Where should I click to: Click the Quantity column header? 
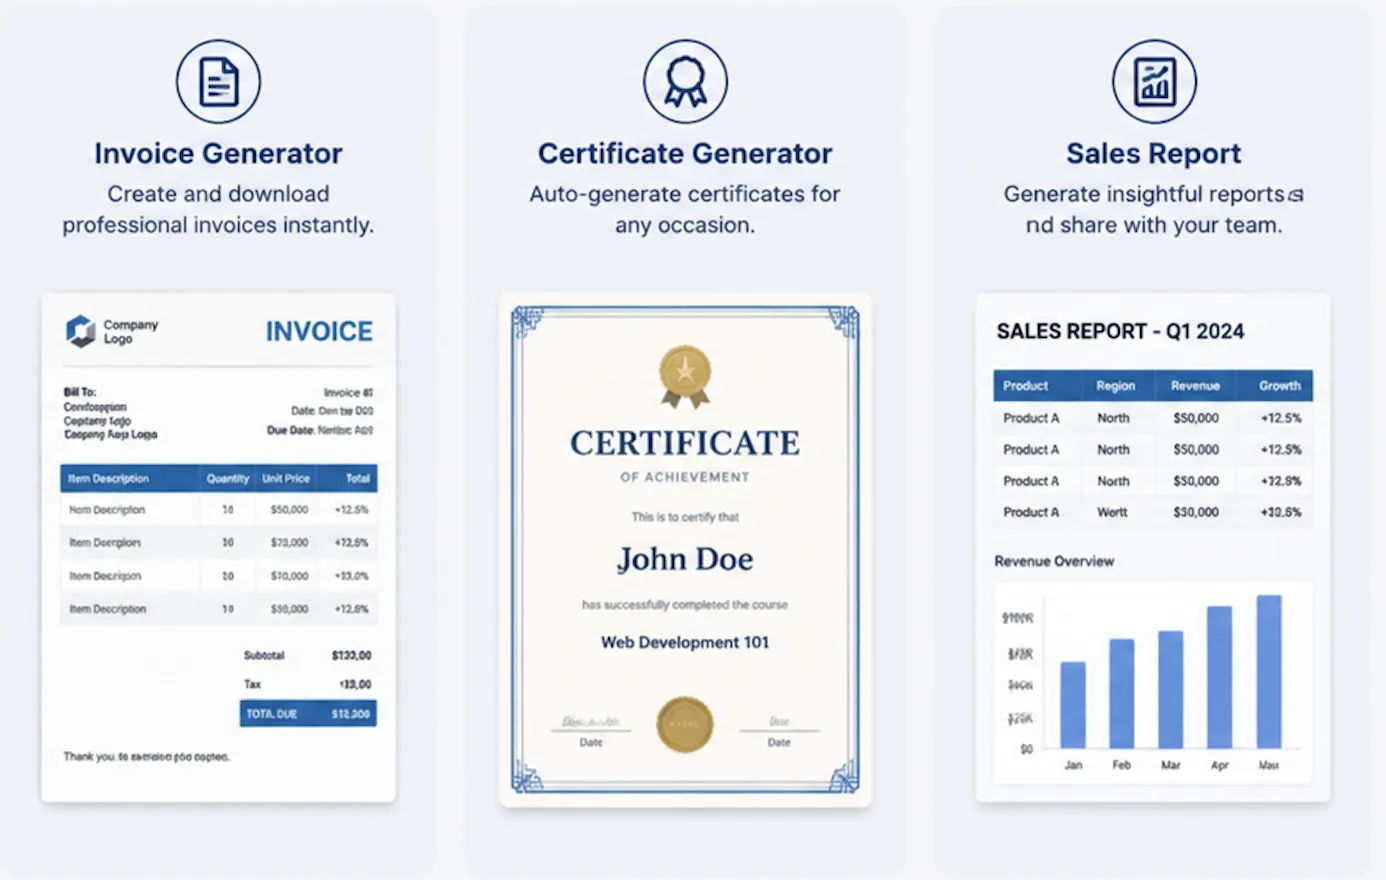228,478
